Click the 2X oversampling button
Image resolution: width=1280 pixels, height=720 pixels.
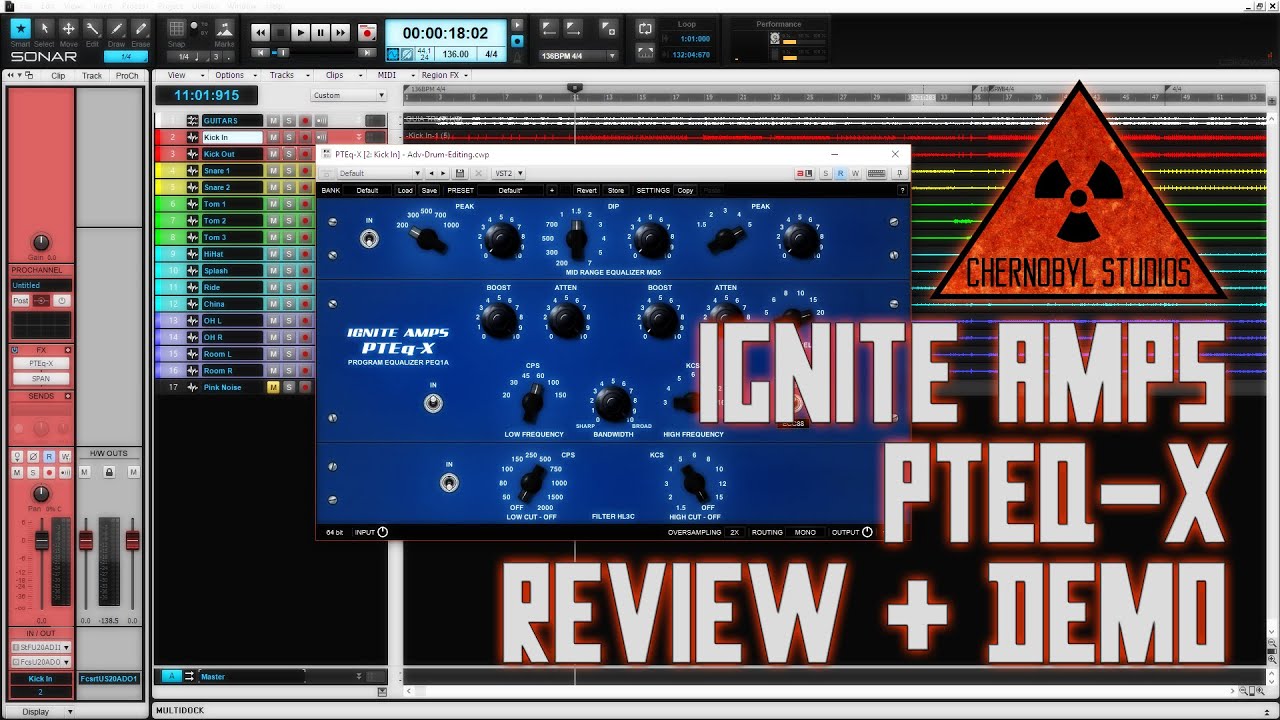tap(734, 532)
